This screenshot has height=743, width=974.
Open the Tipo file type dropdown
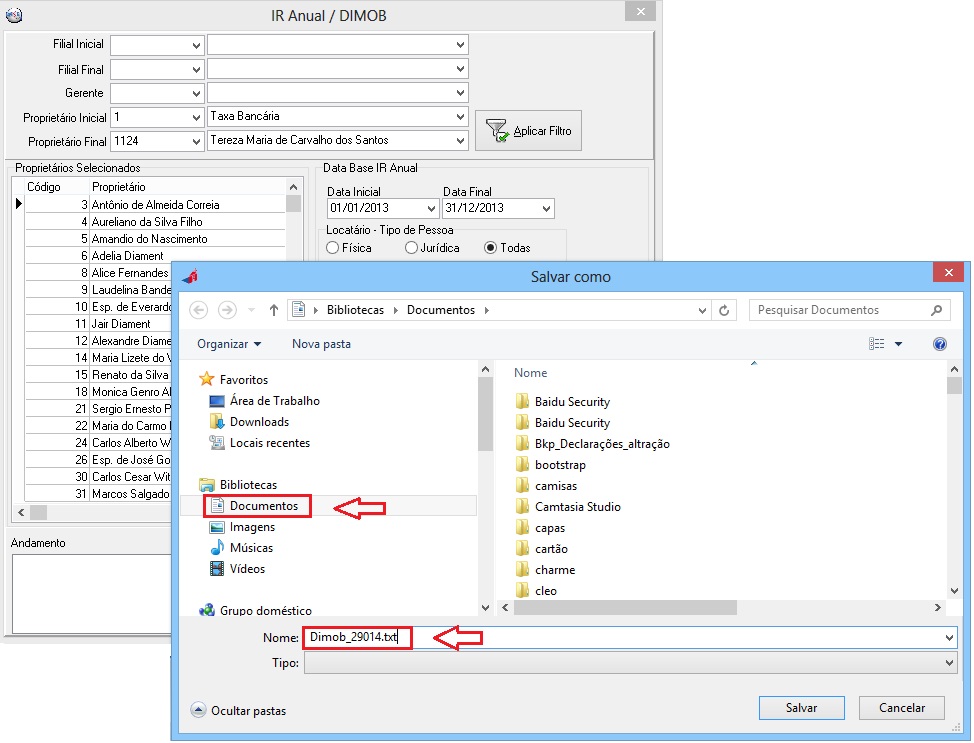pyautogui.click(x=949, y=663)
